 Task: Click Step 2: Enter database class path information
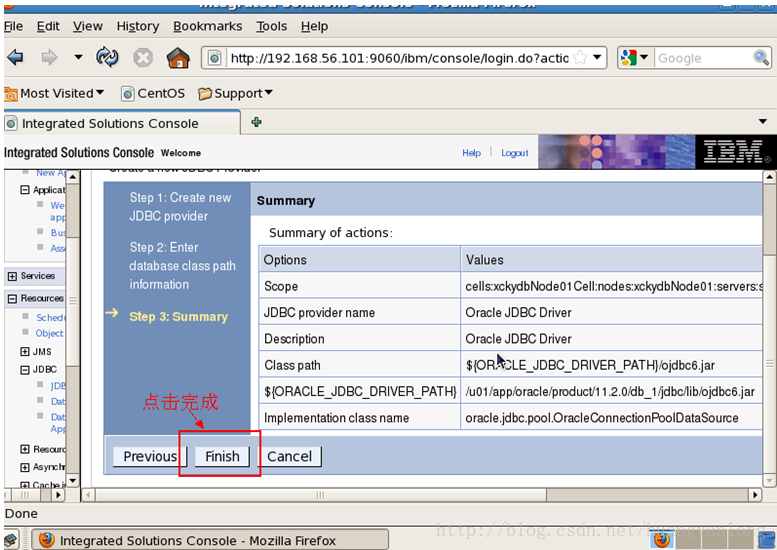click(182, 266)
